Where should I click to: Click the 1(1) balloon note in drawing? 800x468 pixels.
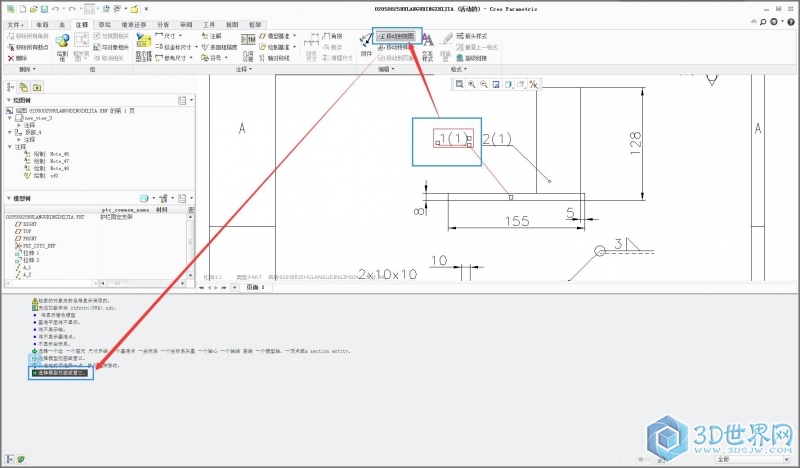(x=454, y=138)
